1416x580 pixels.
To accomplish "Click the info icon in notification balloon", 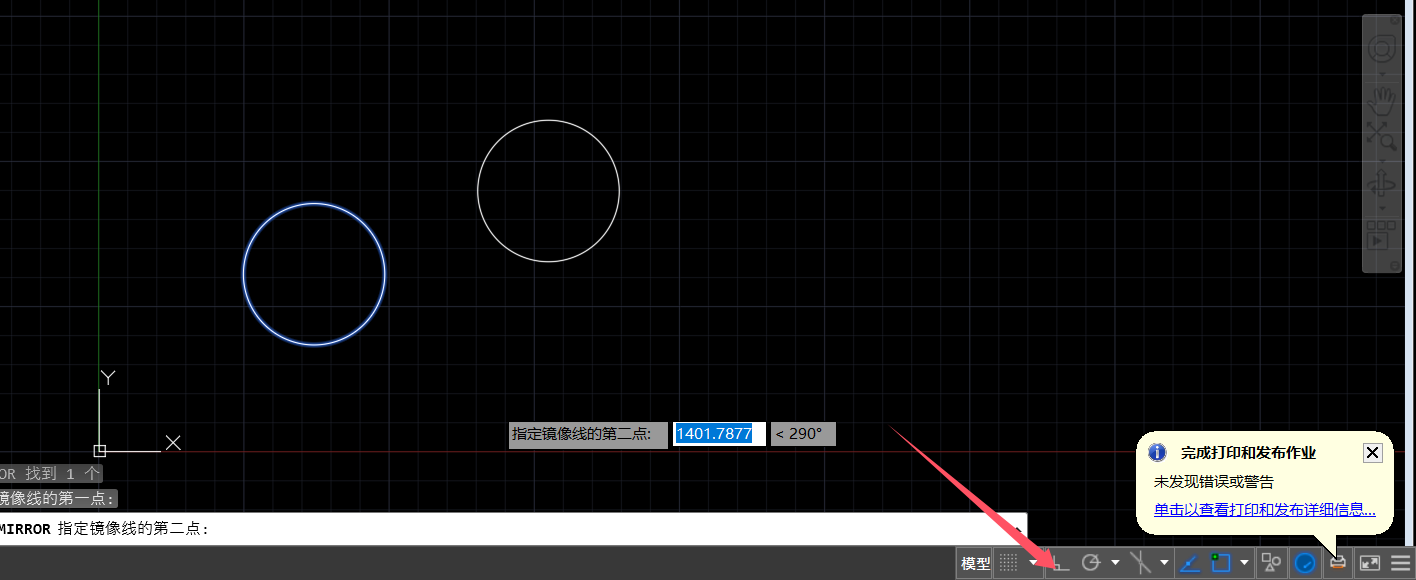I will (1157, 453).
